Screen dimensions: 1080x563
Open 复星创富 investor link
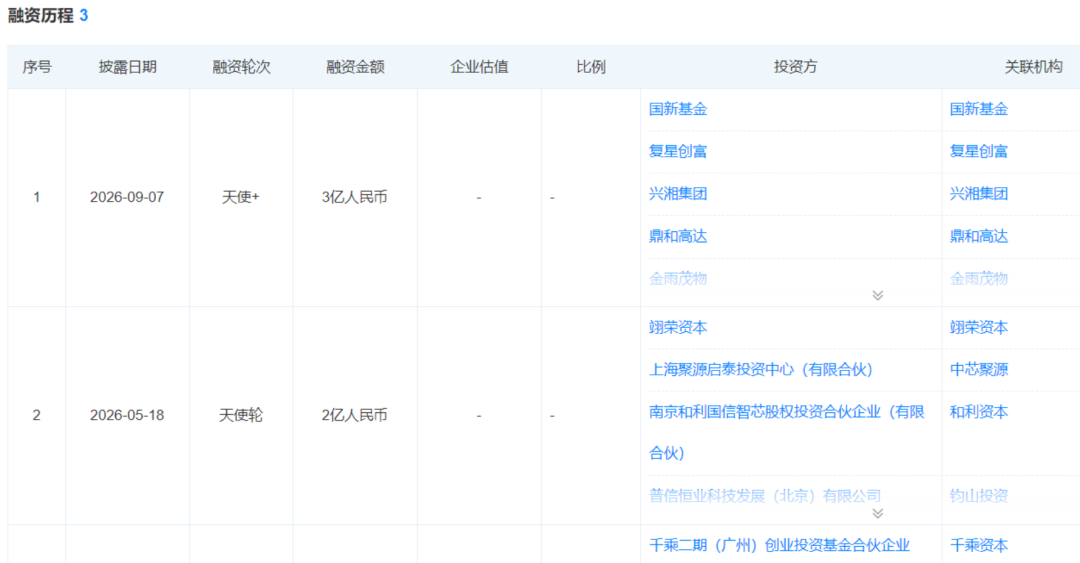click(x=678, y=151)
